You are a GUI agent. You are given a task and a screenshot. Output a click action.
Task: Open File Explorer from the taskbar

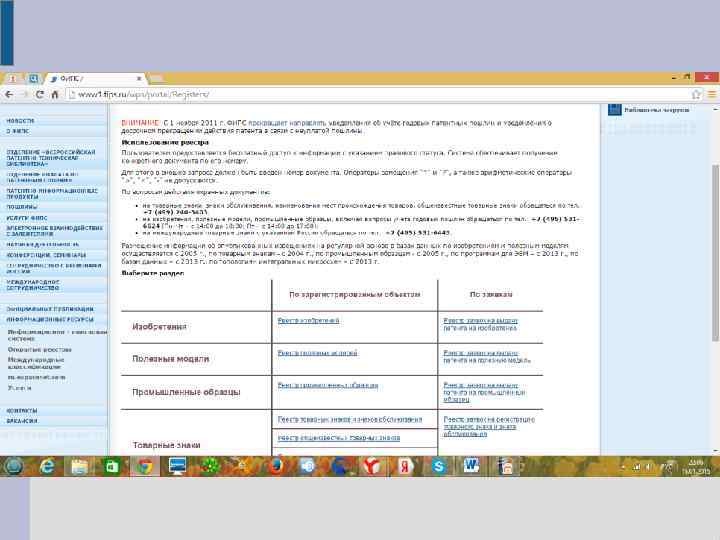click(x=79, y=467)
